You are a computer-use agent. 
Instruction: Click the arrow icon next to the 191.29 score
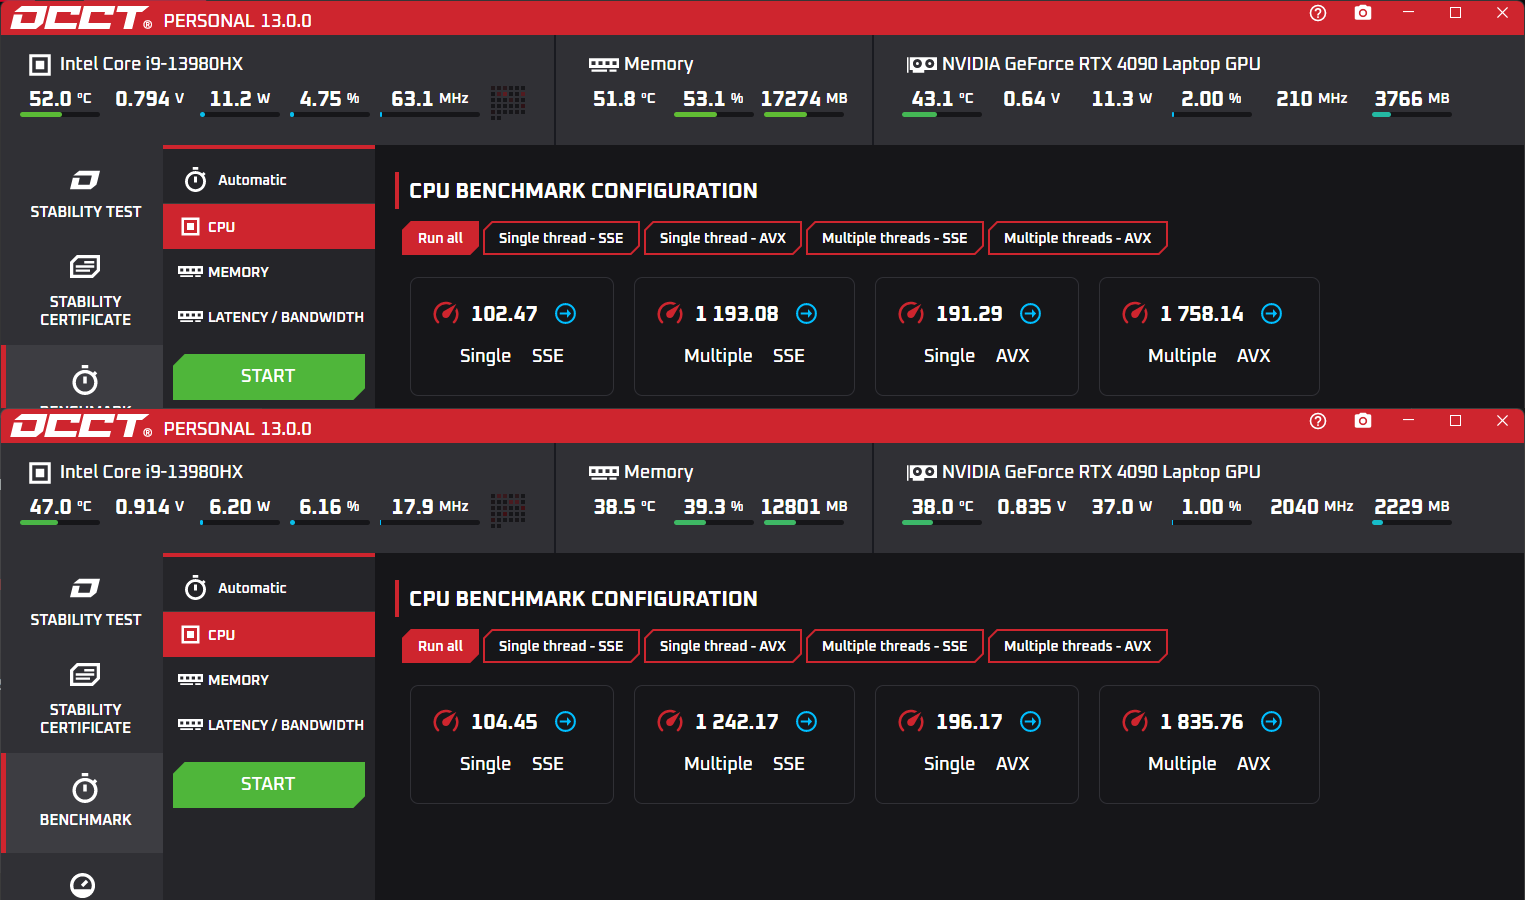[x=1031, y=314]
